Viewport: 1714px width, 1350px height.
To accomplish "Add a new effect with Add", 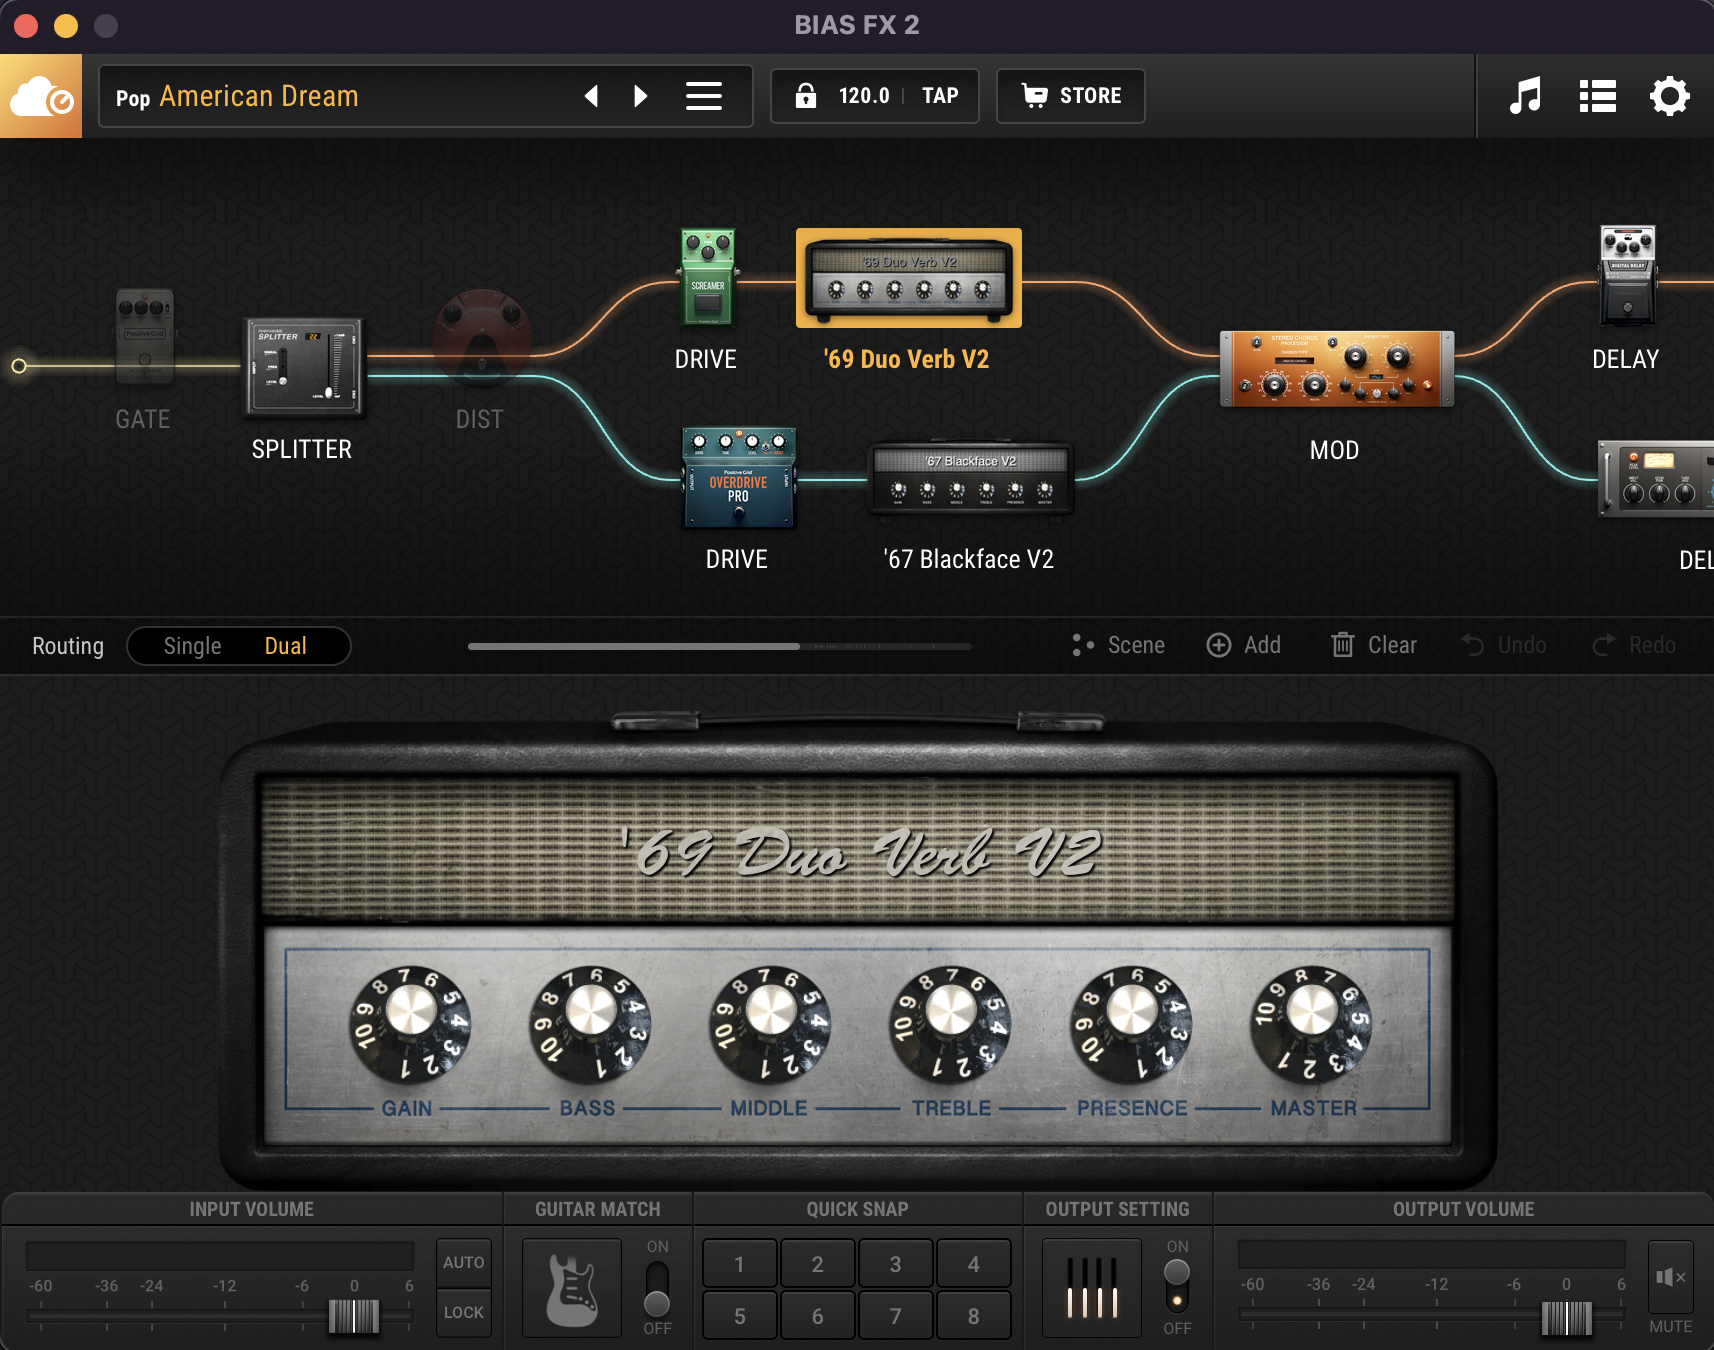I will click(1243, 645).
